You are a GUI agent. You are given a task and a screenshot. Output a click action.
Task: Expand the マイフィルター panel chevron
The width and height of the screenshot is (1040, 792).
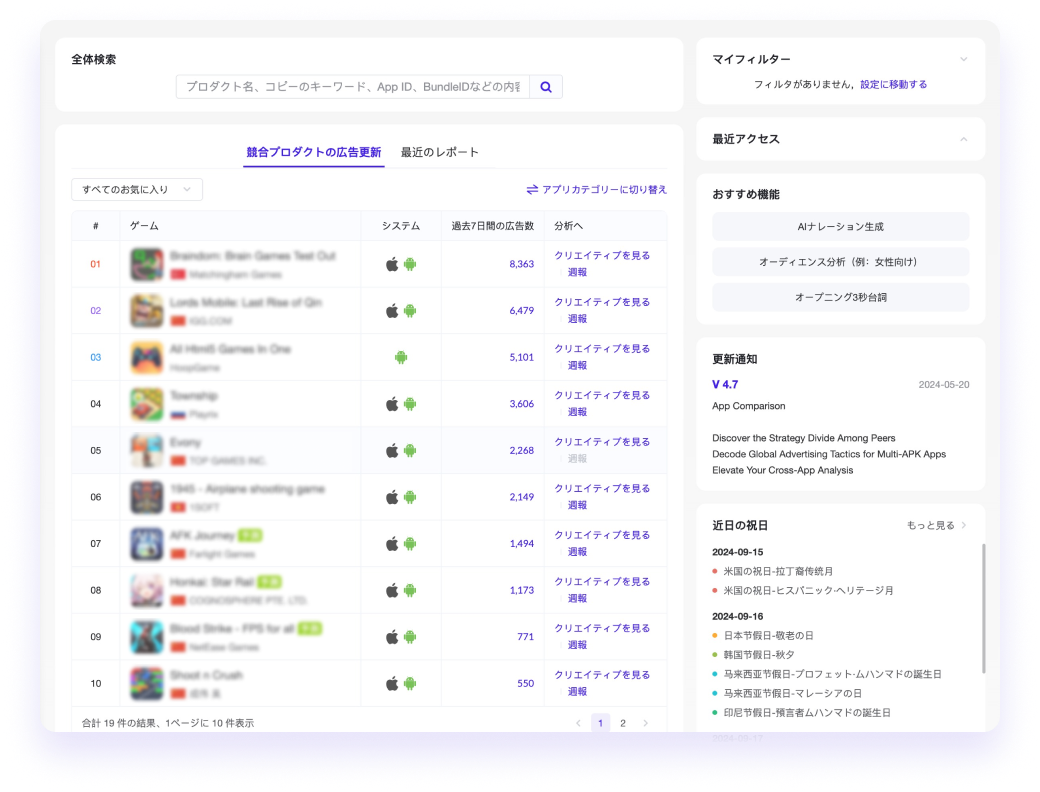(x=964, y=59)
